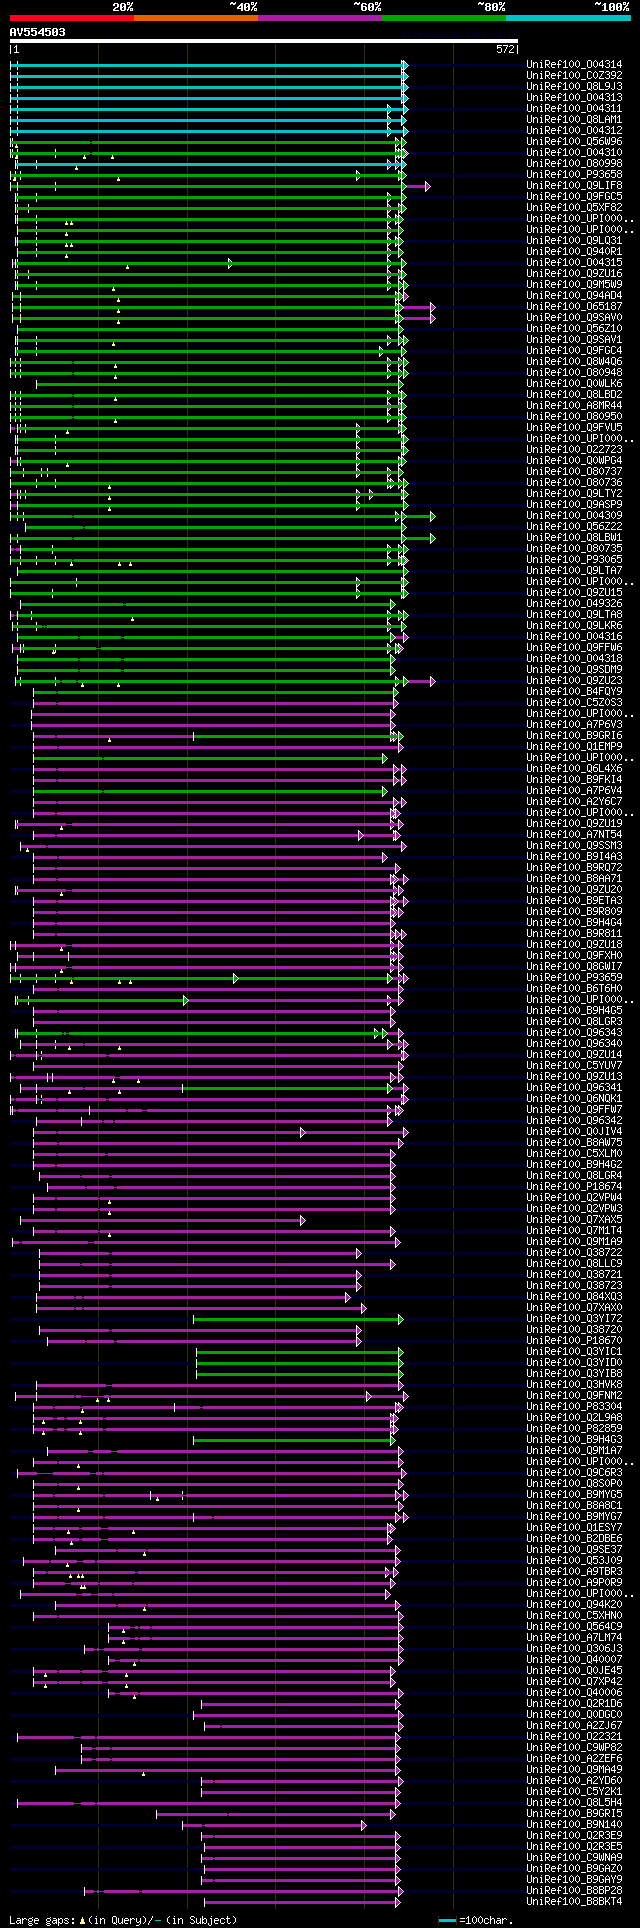Select hit UniRef100_Q8GWI7
This screenshot has height=1928, width=640.
pos(574,966)
